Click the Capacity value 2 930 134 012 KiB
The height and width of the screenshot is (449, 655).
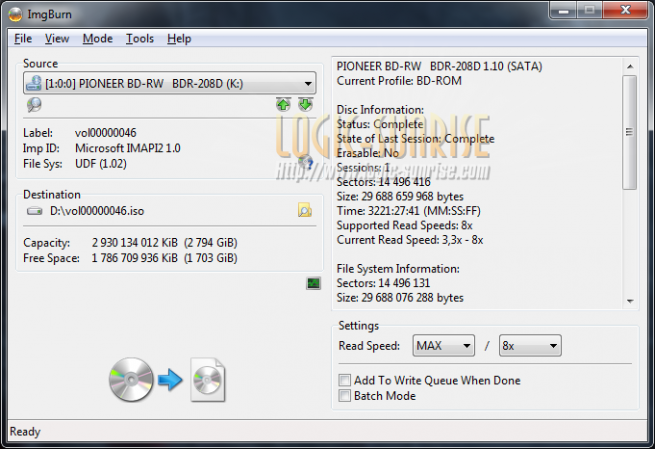(135, 243)
